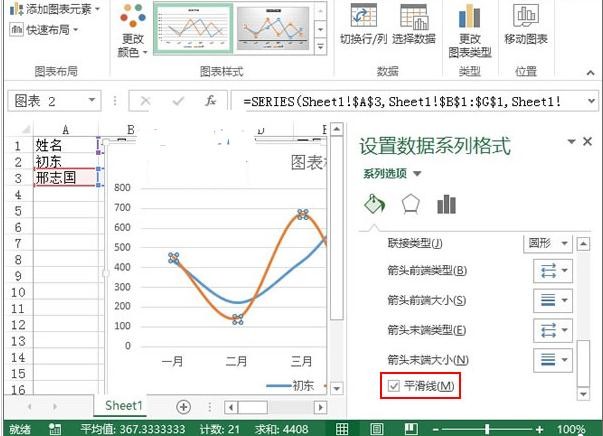Click the 计数: 21 status text
603x436 pixels.
tap(220, 429)
